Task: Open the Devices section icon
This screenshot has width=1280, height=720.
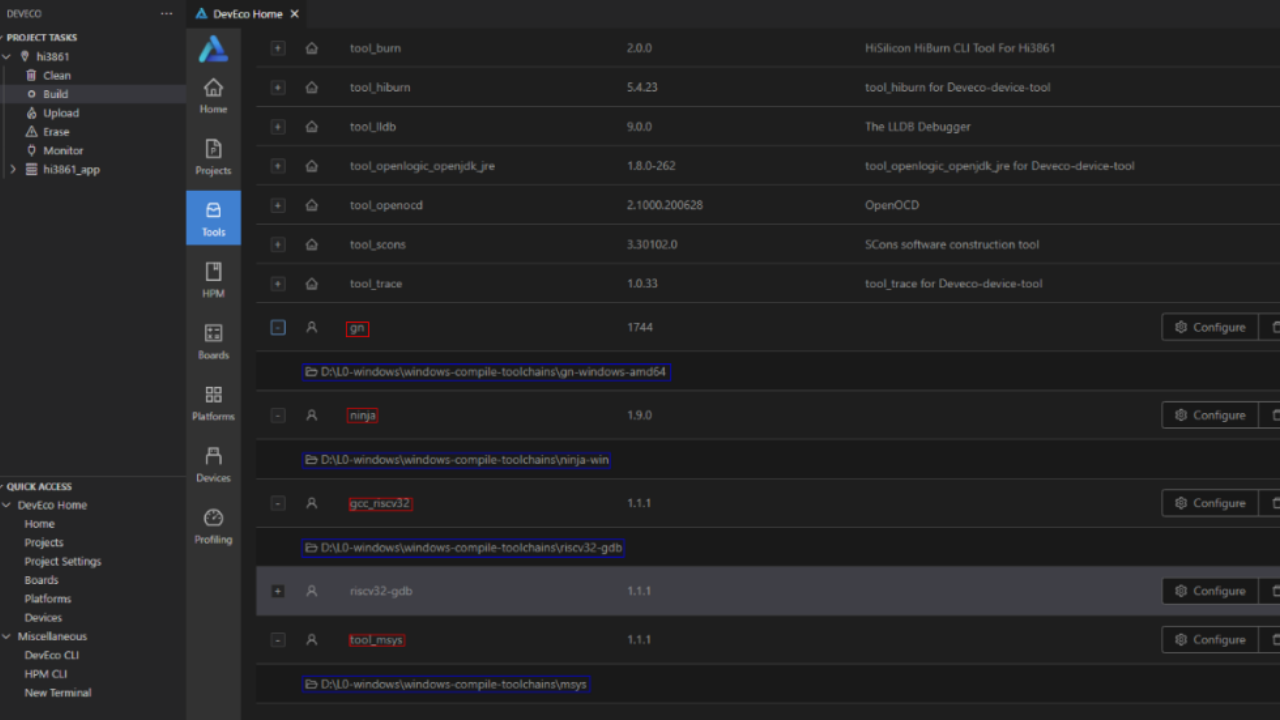Action: tap(213, 464)
